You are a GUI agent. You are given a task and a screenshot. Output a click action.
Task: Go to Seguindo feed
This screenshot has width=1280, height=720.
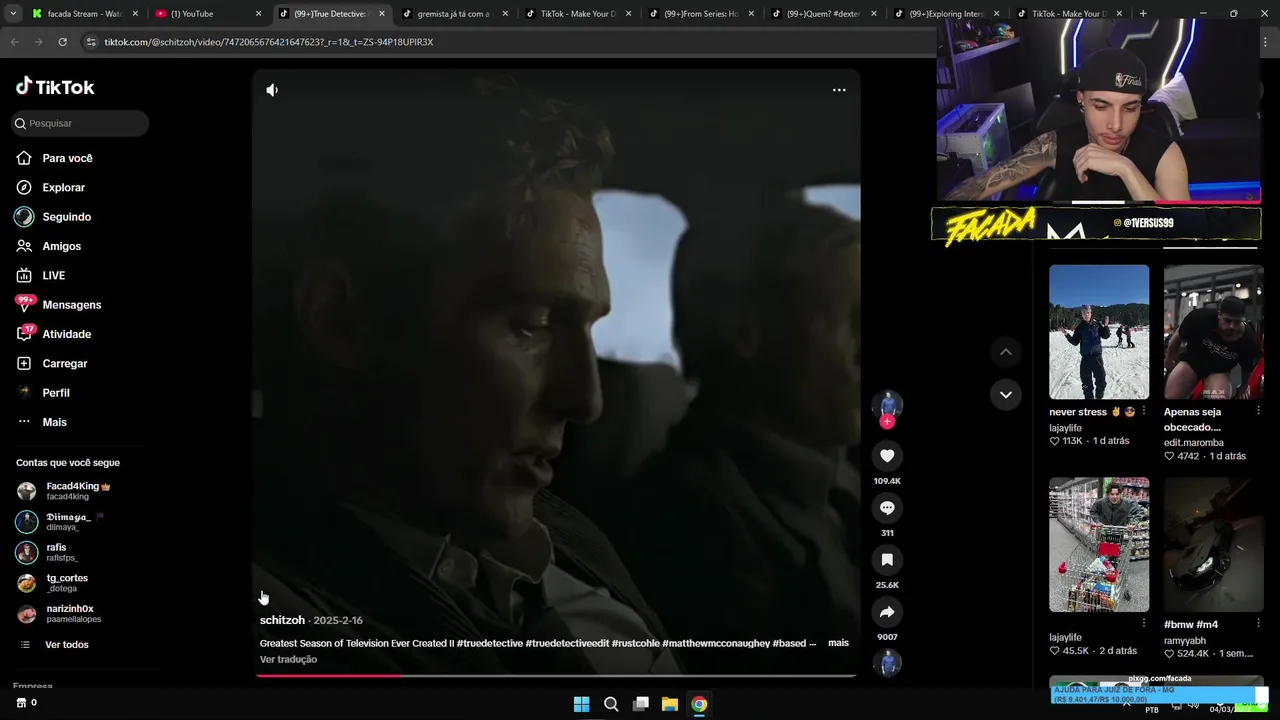[x=54, y=217]
